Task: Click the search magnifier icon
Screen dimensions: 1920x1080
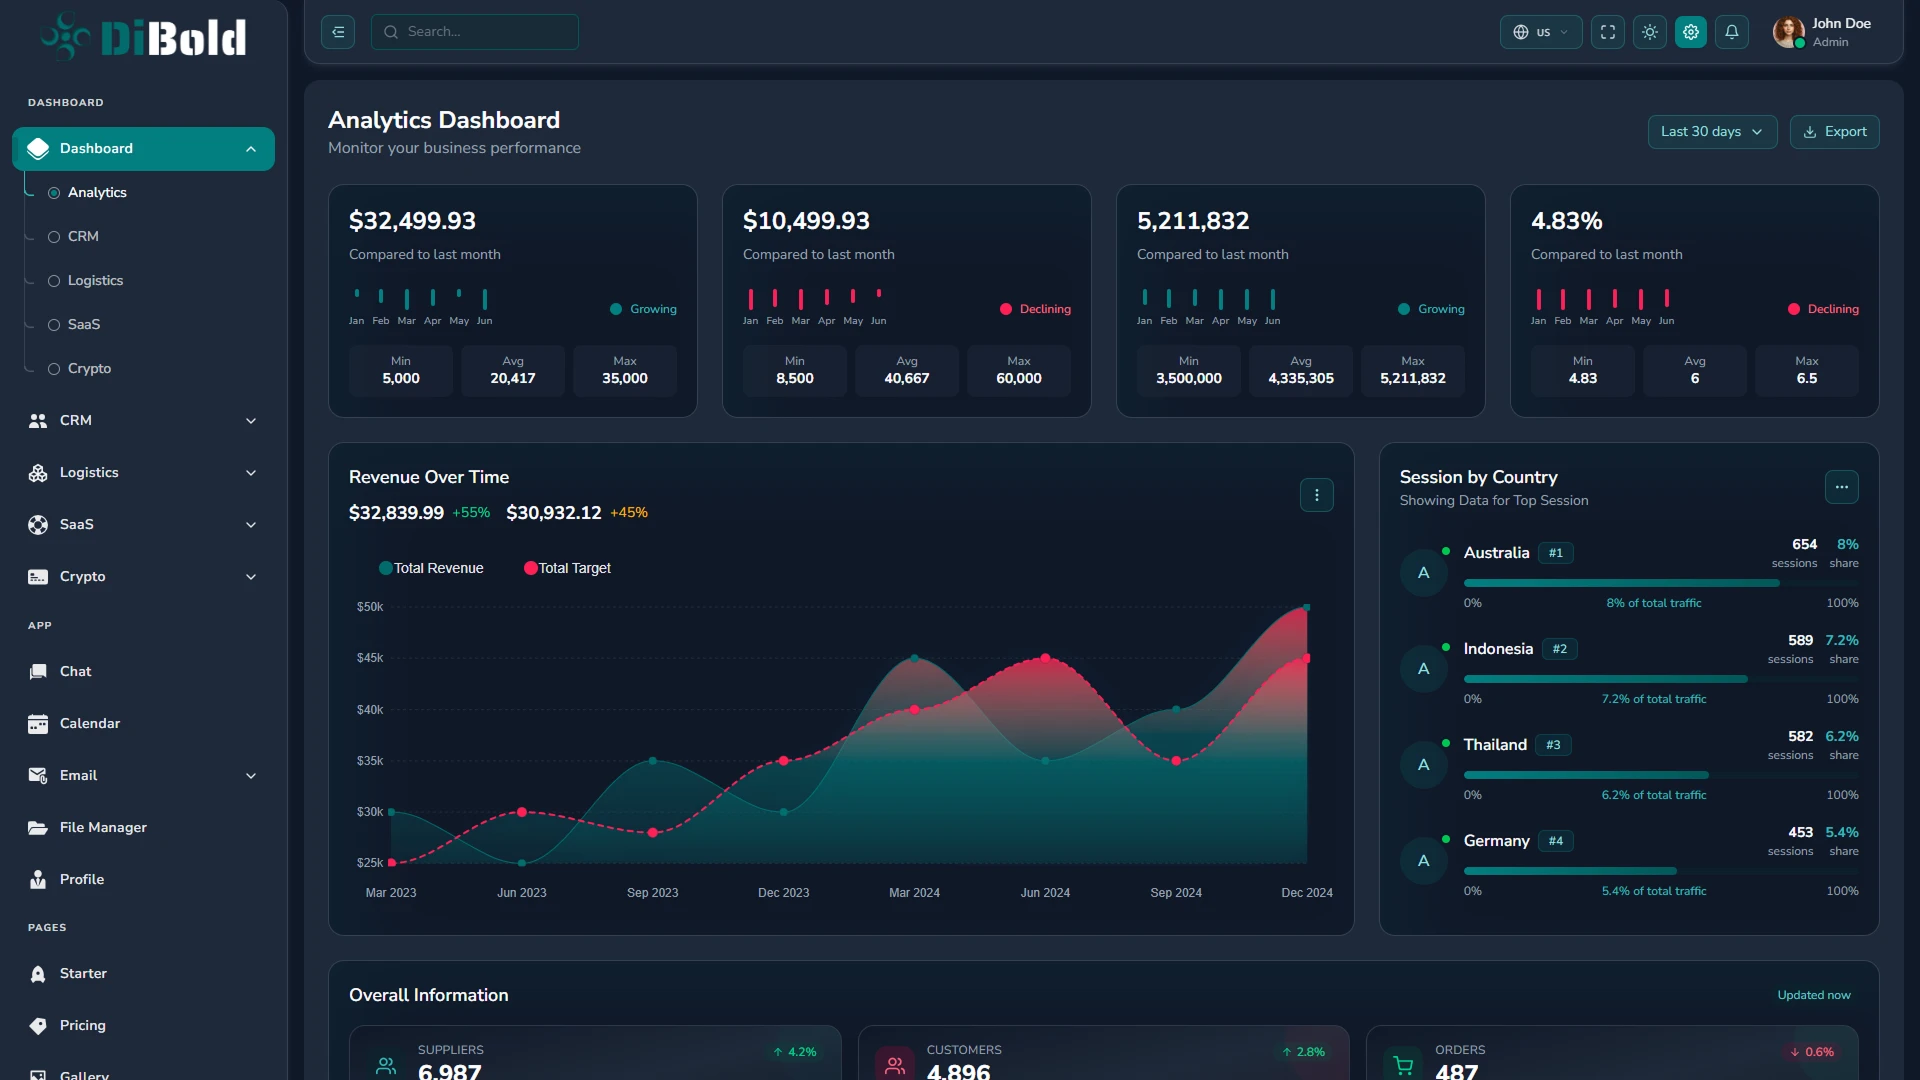Action: (x=391, y=32)
